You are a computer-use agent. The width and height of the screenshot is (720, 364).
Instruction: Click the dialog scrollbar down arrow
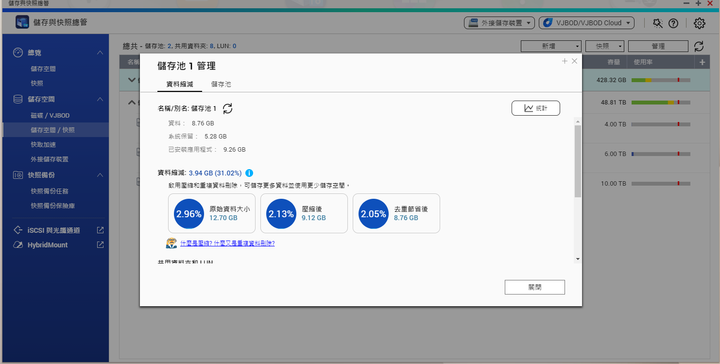[x=578, y=259]
